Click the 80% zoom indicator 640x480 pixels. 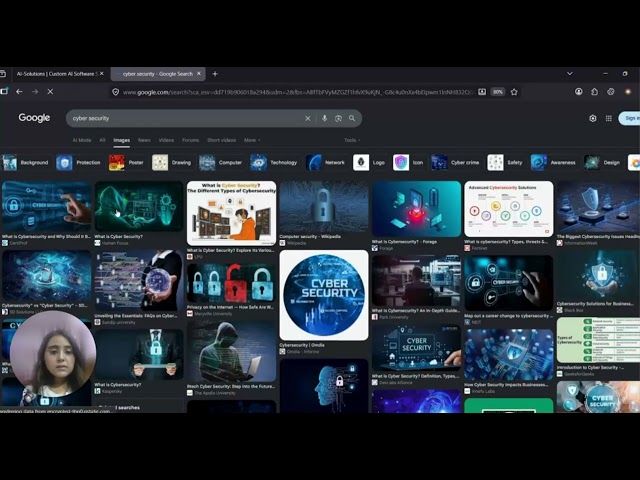pos(498,92)
